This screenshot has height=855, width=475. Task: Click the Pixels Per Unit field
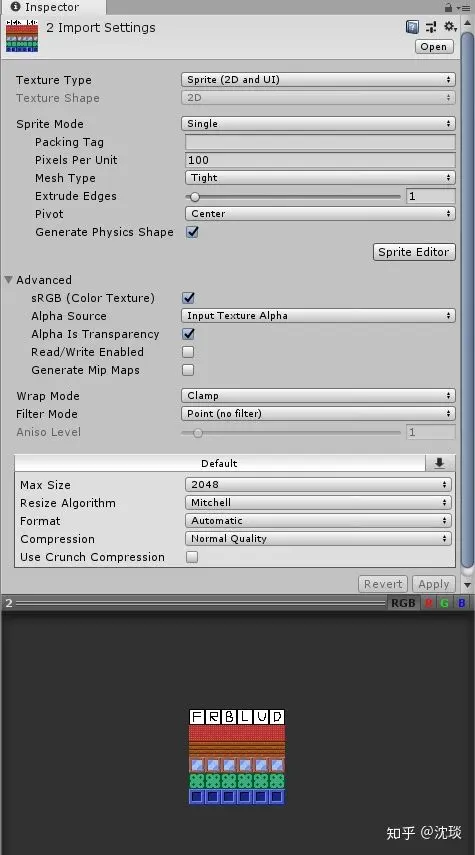click(320, 160)
